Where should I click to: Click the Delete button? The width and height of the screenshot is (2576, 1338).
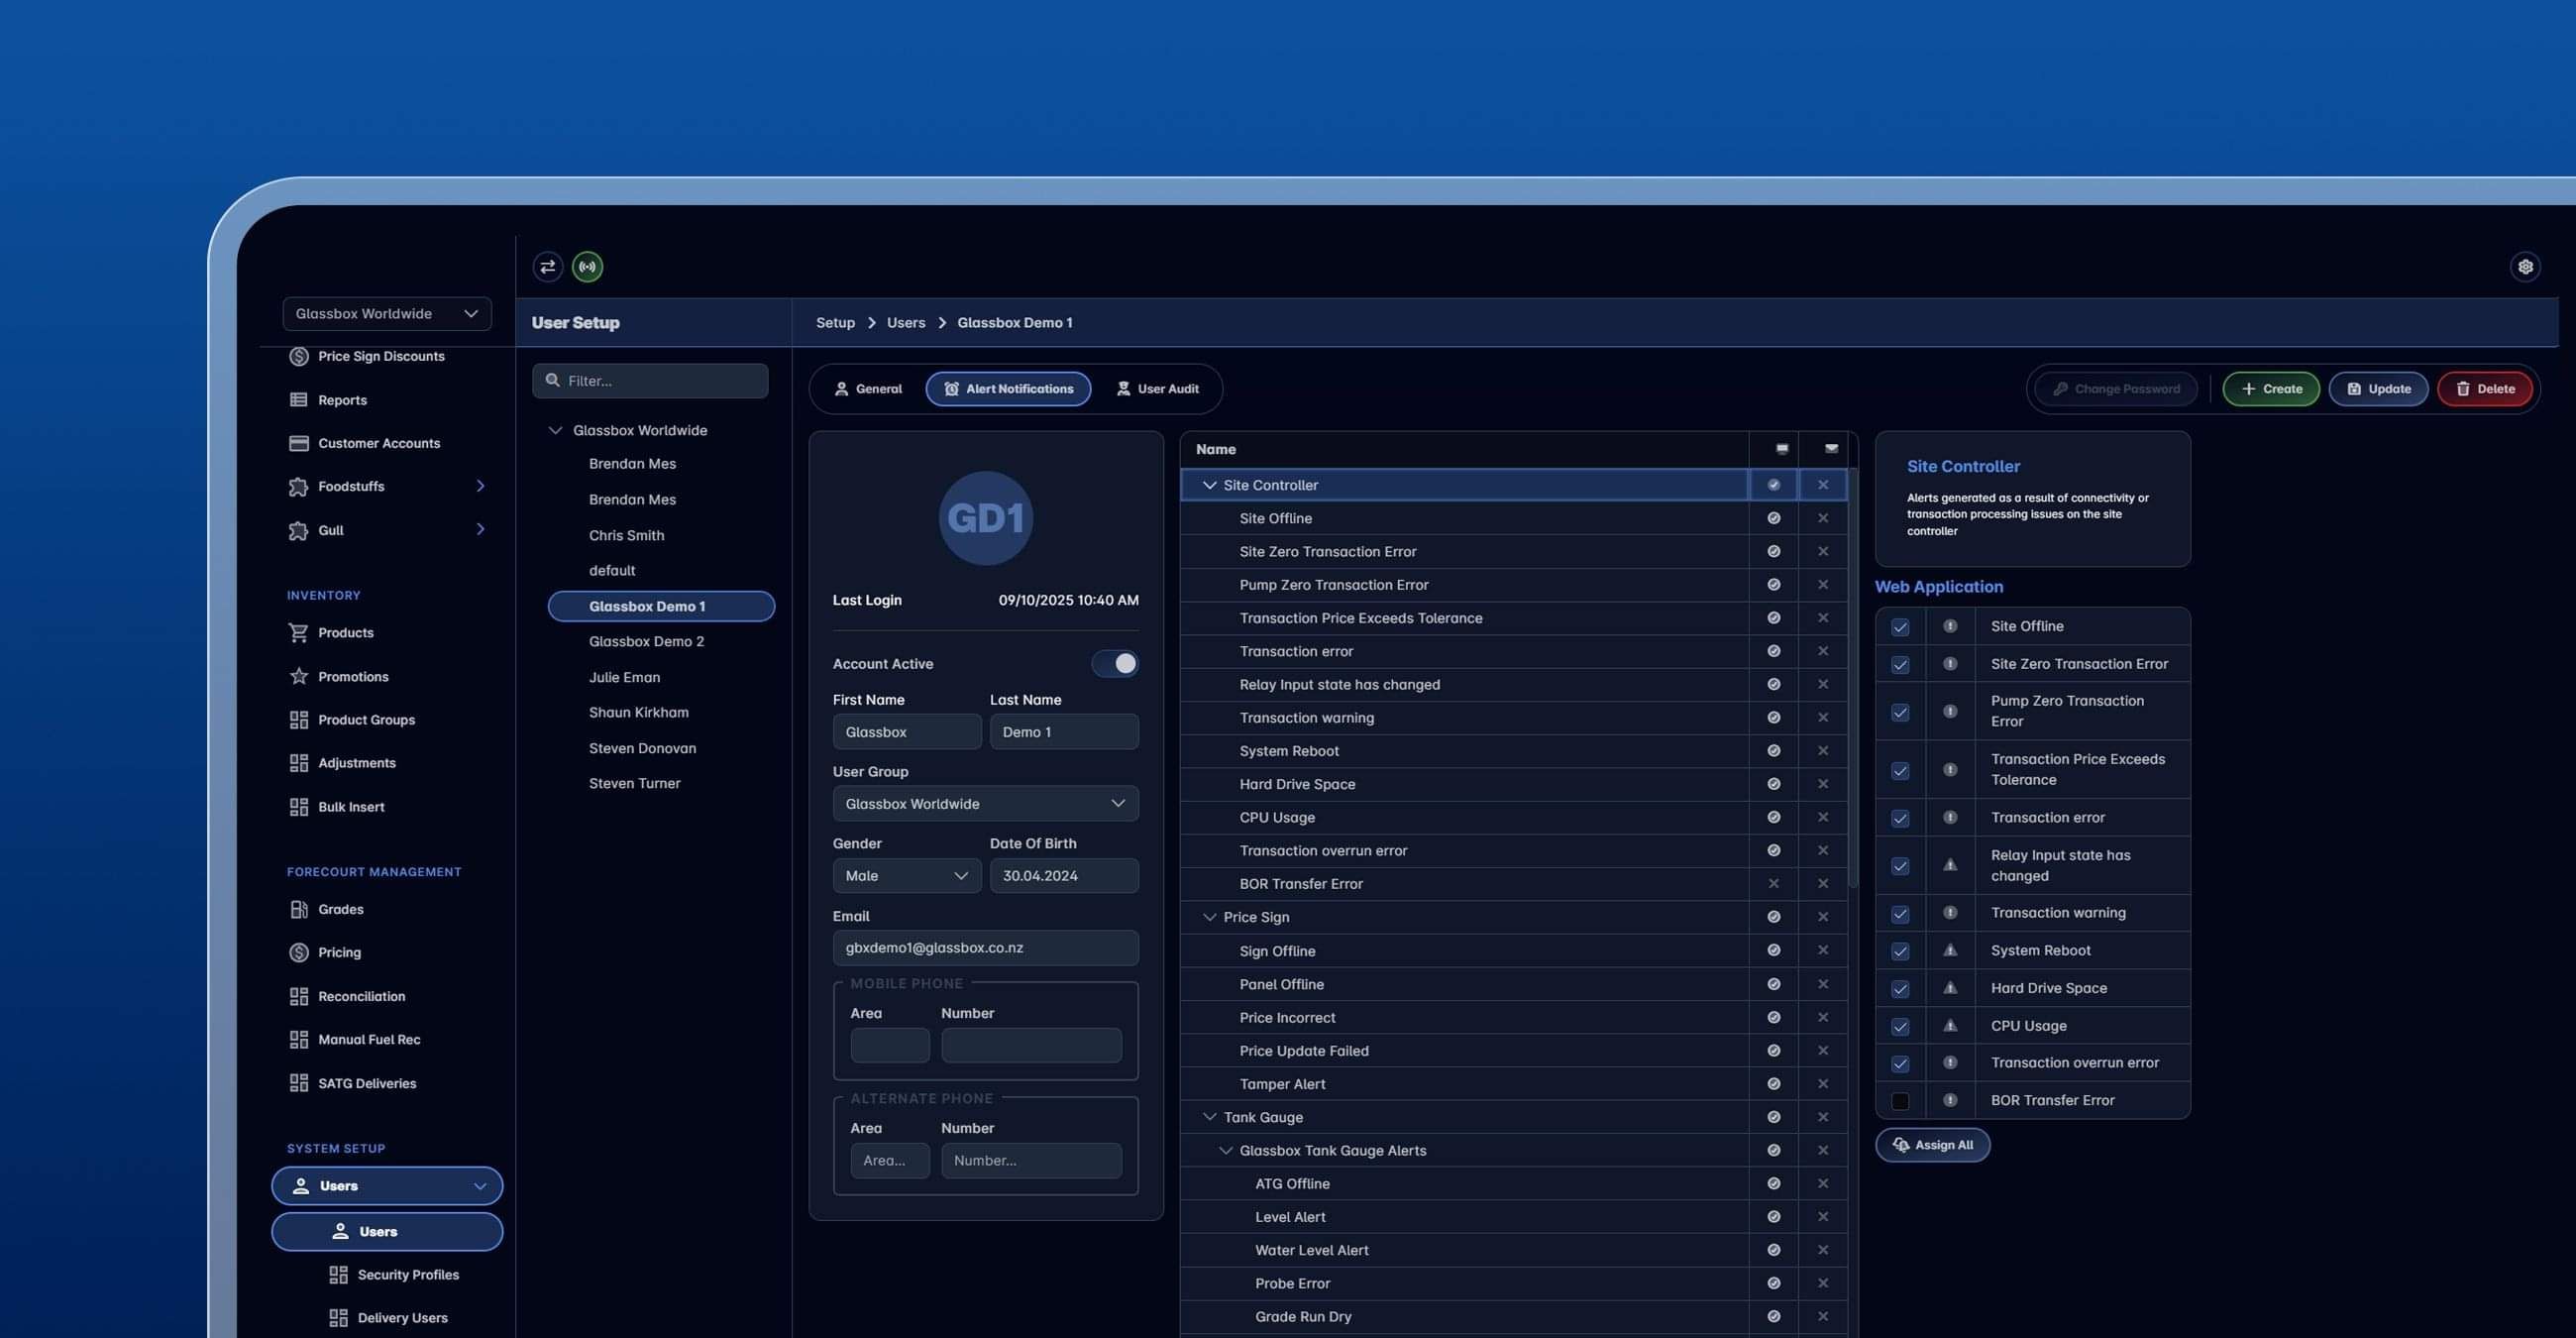(x=2485, y=389)
